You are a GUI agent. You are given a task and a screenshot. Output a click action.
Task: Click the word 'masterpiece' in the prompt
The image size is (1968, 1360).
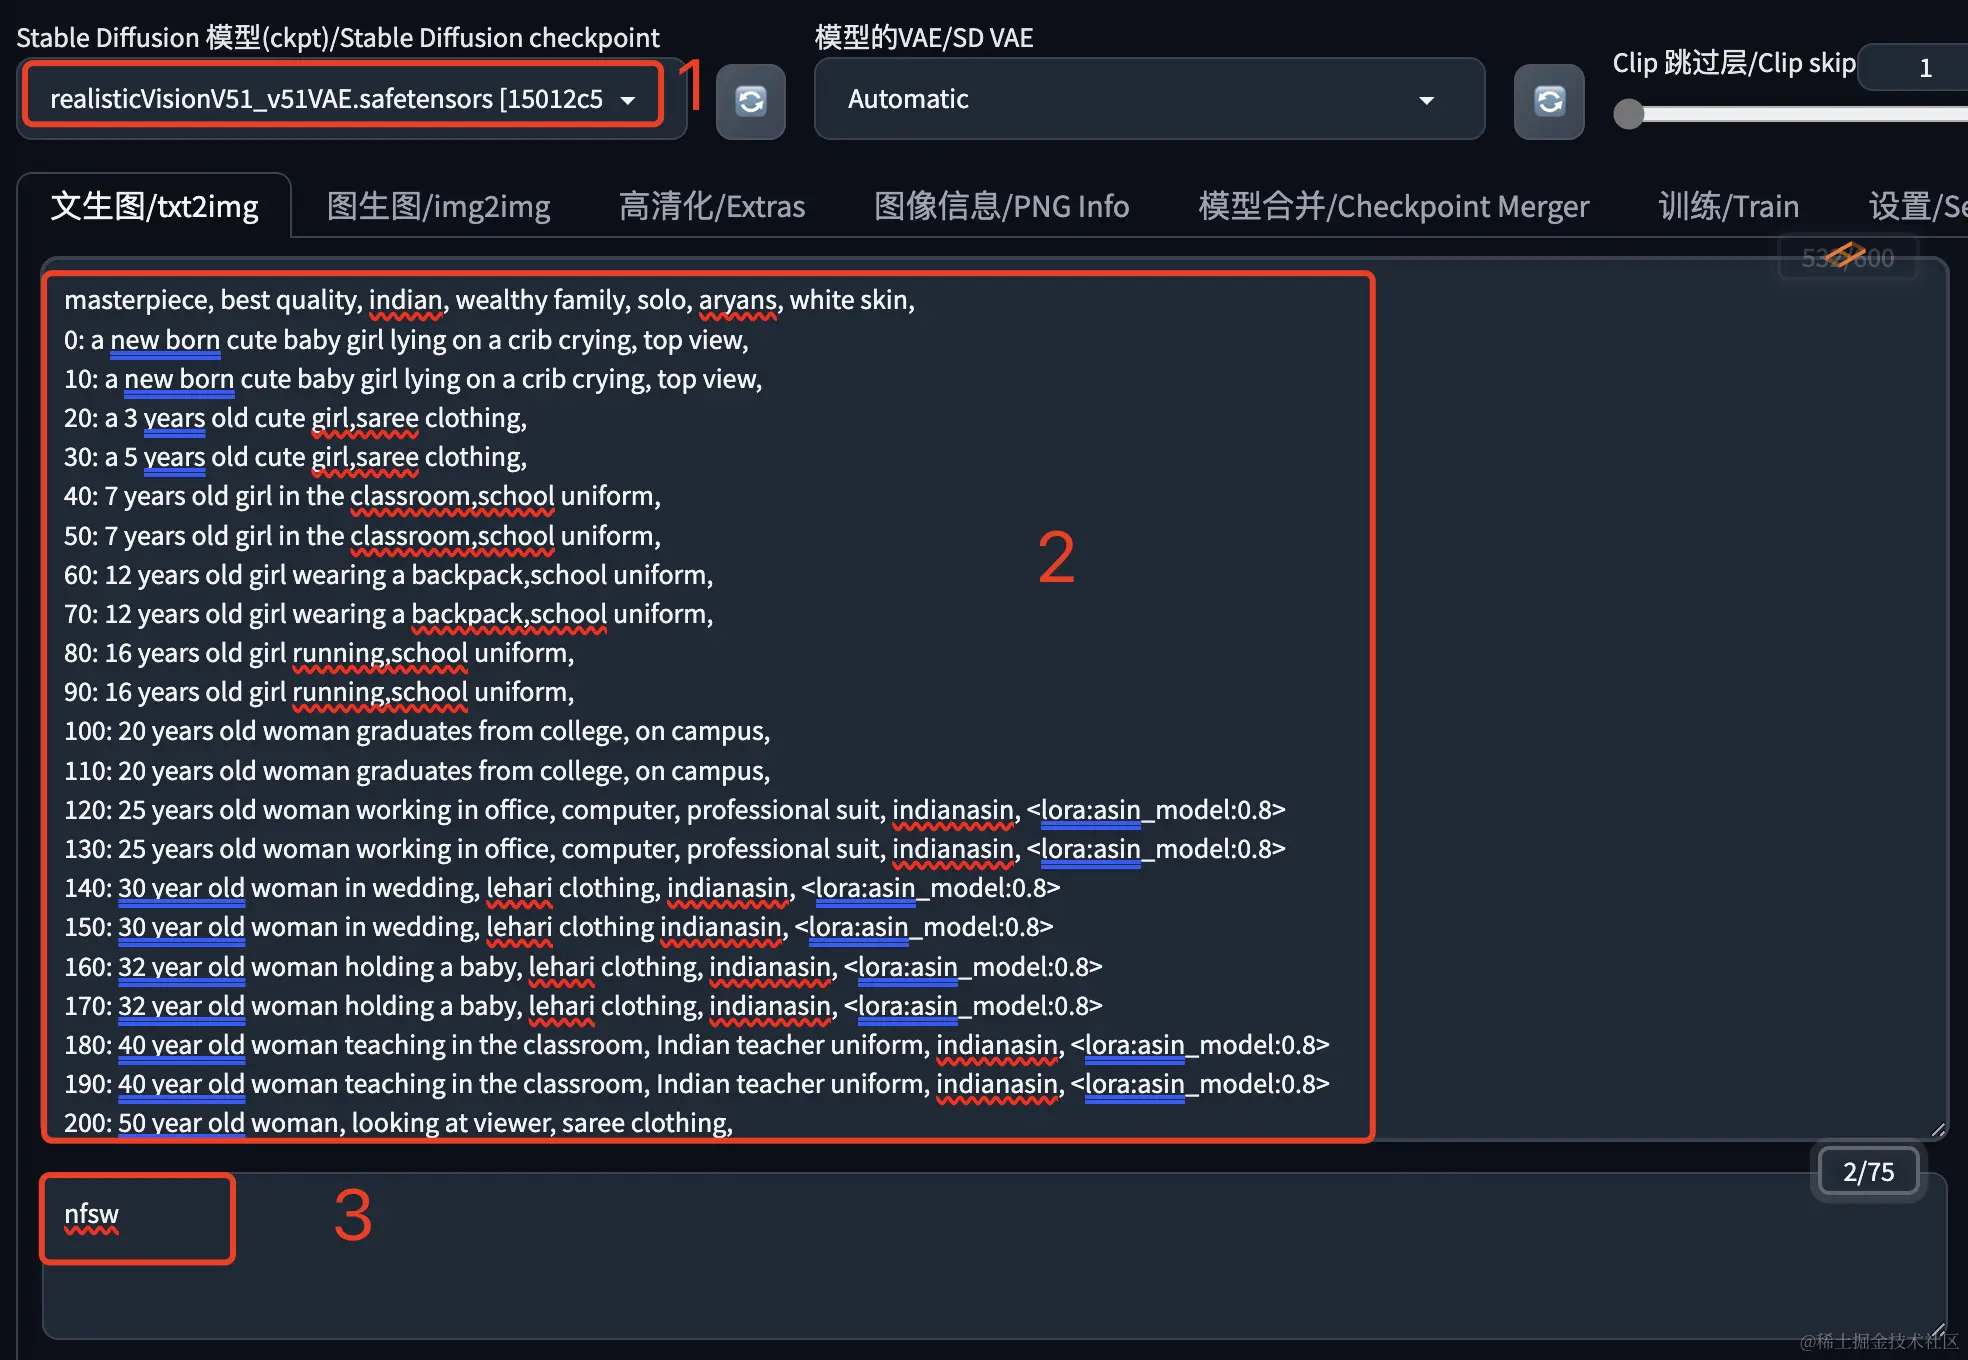tap(135, 300)
